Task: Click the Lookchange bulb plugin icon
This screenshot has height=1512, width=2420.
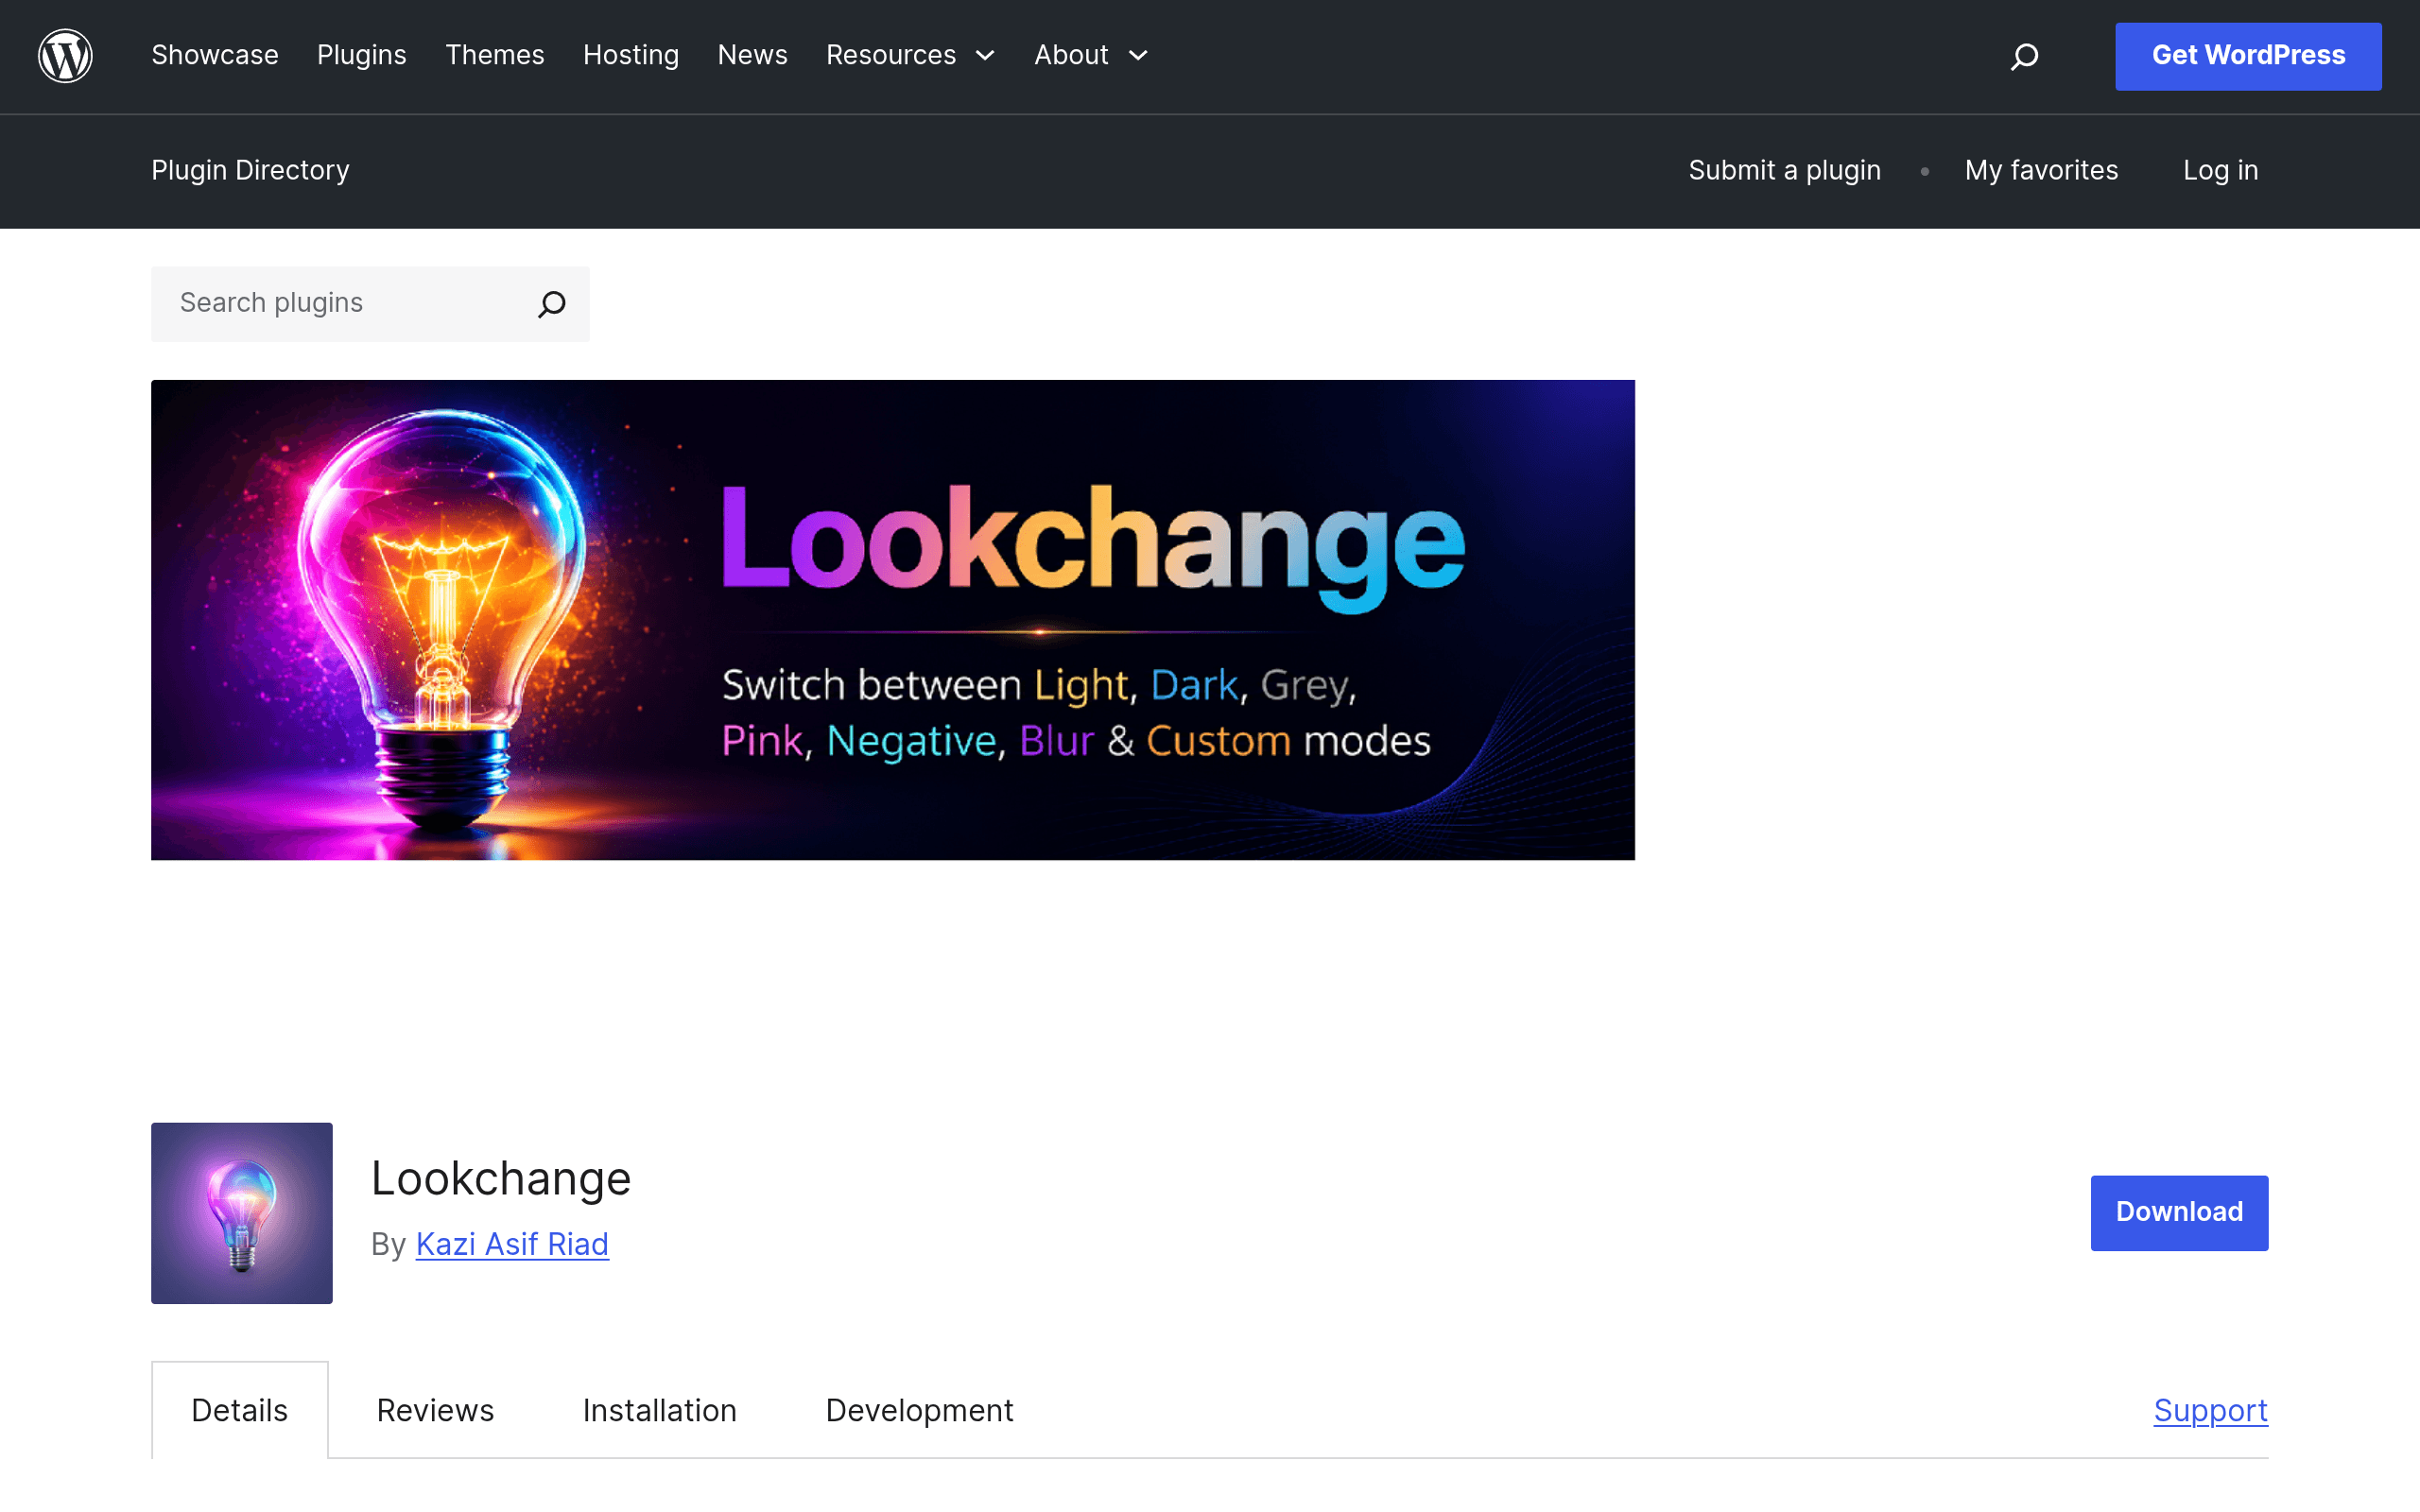Action: pos(242,1213)
